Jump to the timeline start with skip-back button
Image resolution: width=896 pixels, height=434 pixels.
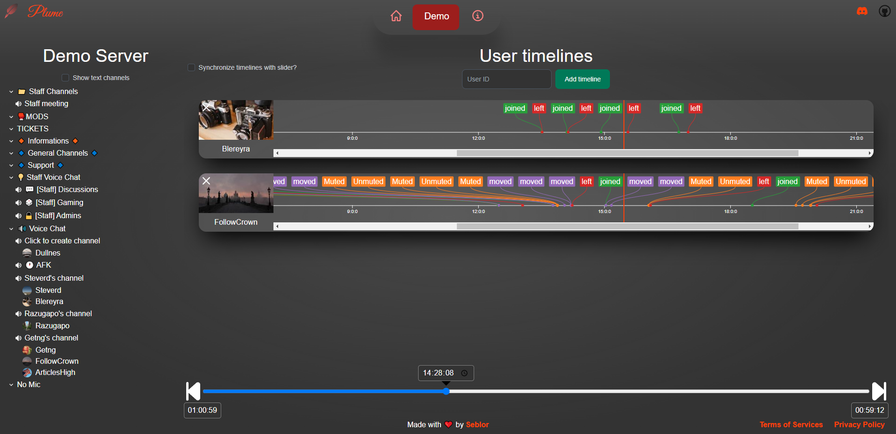(193, 391)
